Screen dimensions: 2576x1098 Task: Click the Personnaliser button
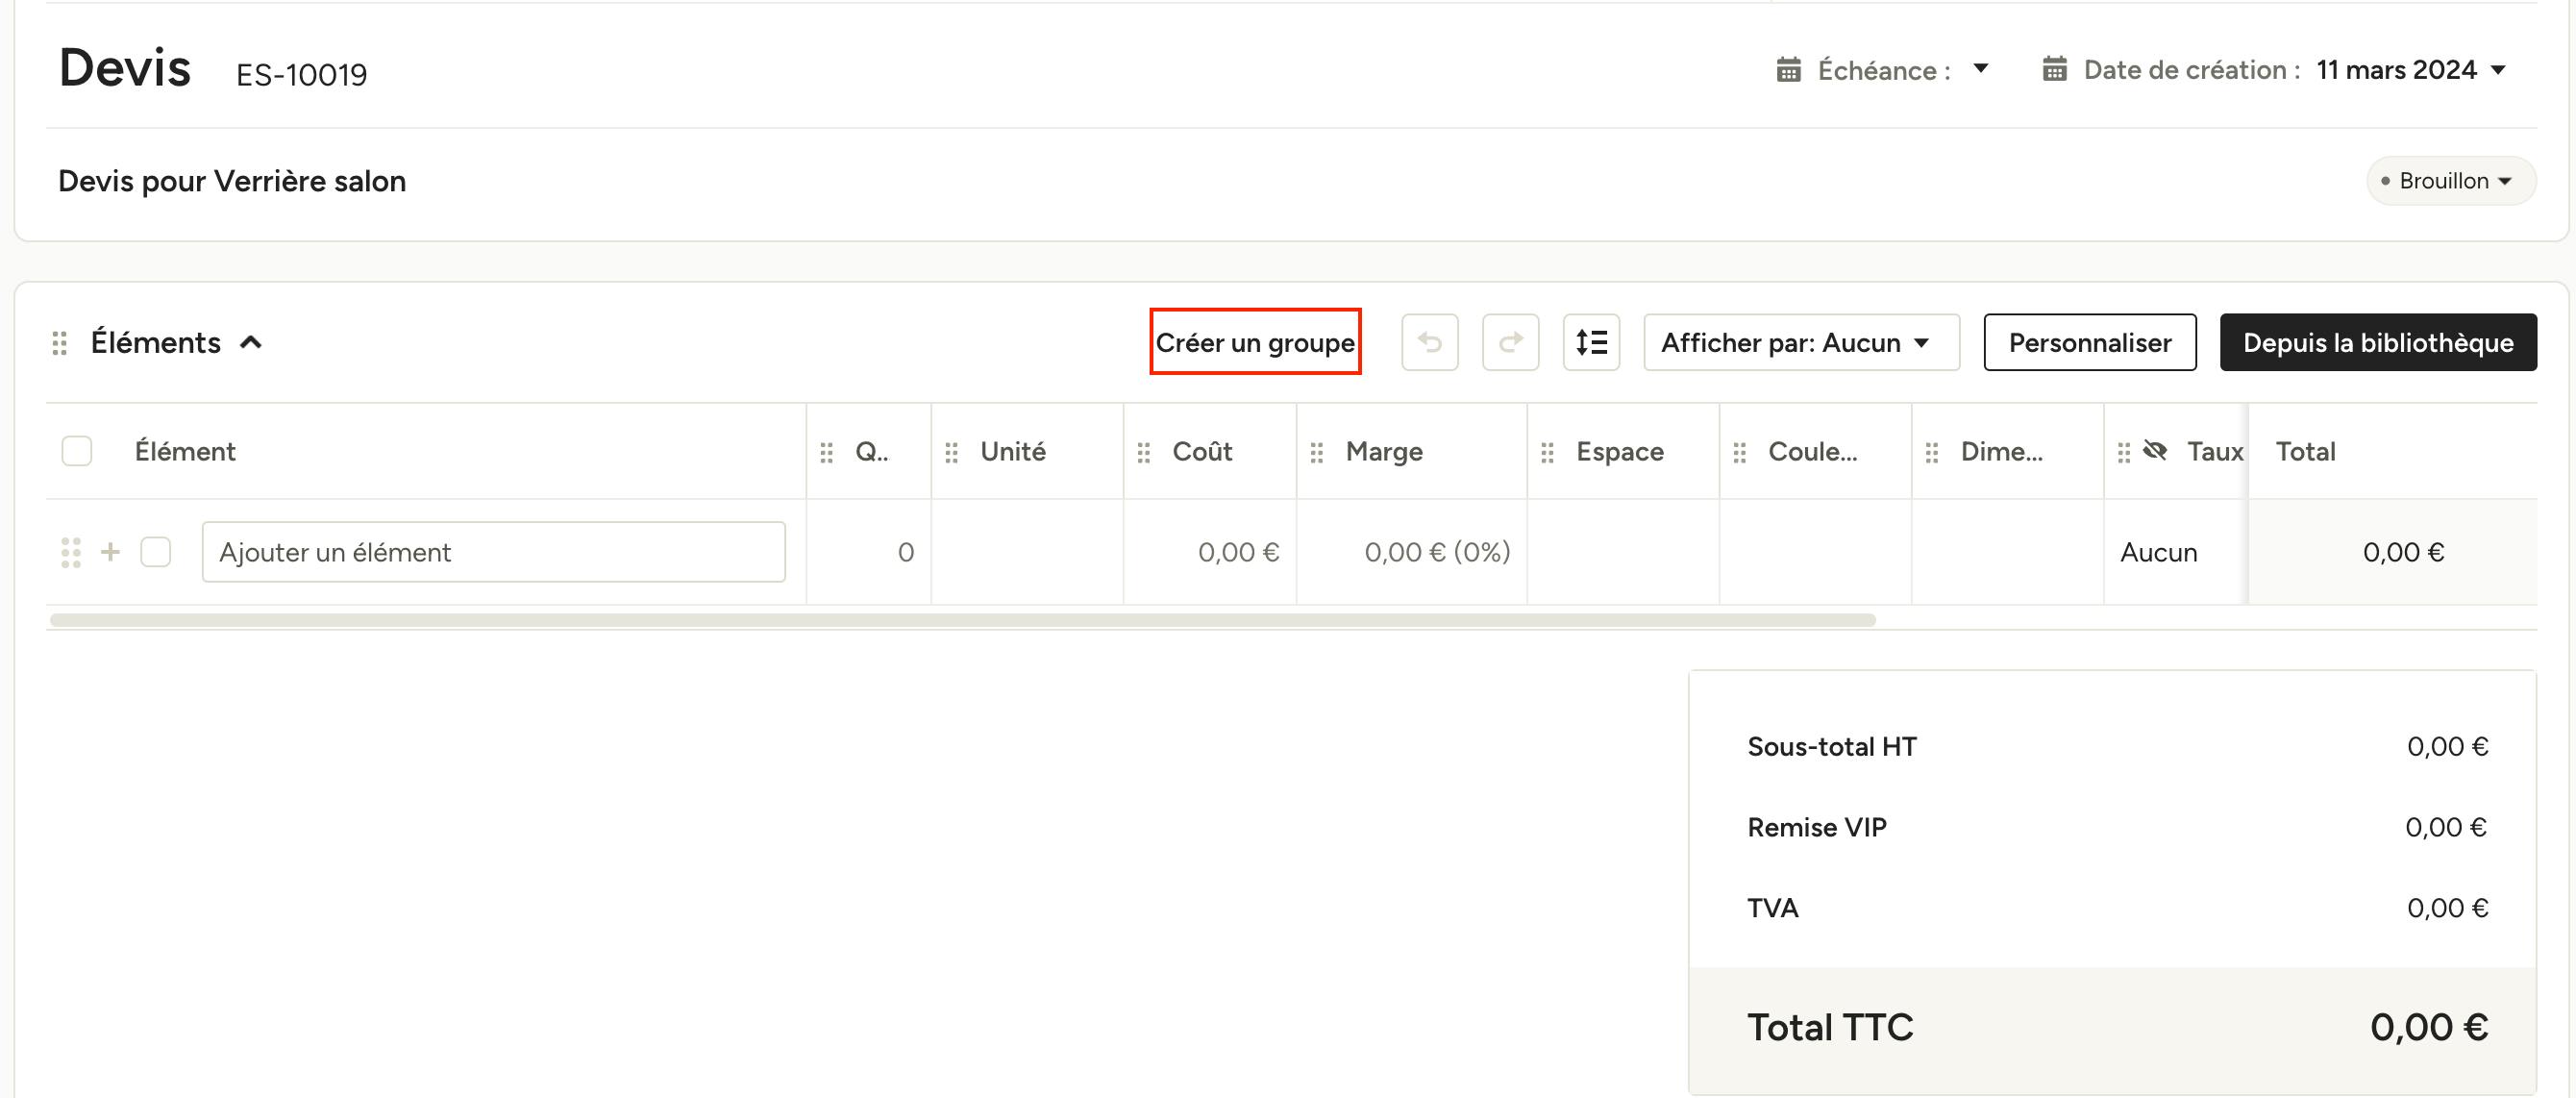coord(2089,342)
